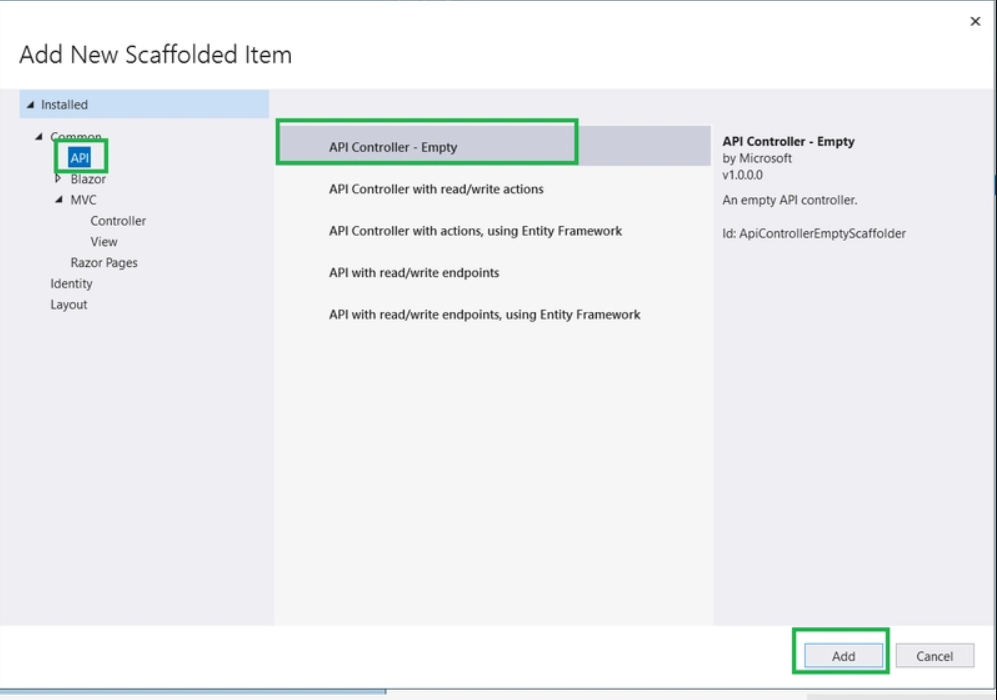Viewport: 997px width, 700px height.
Task: Expand the Blazor node arrow
Action: 58,179
